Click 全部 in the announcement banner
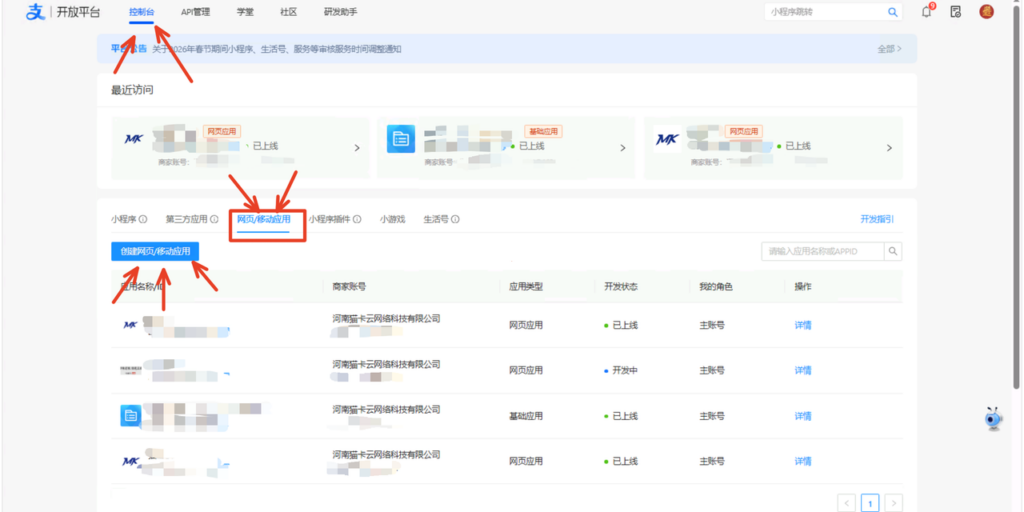1024x512 pixels. 889,49
